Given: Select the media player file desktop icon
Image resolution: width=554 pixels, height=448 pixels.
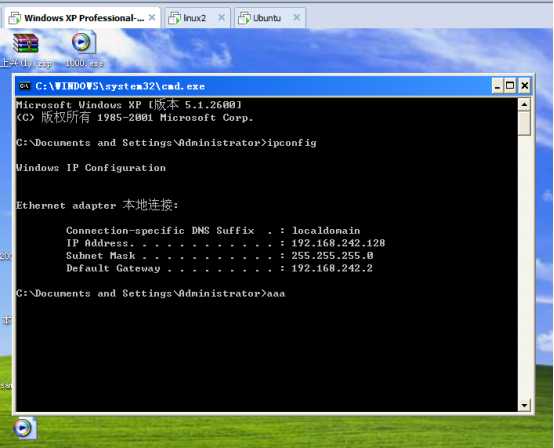Looking at the screenshot, I should click(83, 42).
